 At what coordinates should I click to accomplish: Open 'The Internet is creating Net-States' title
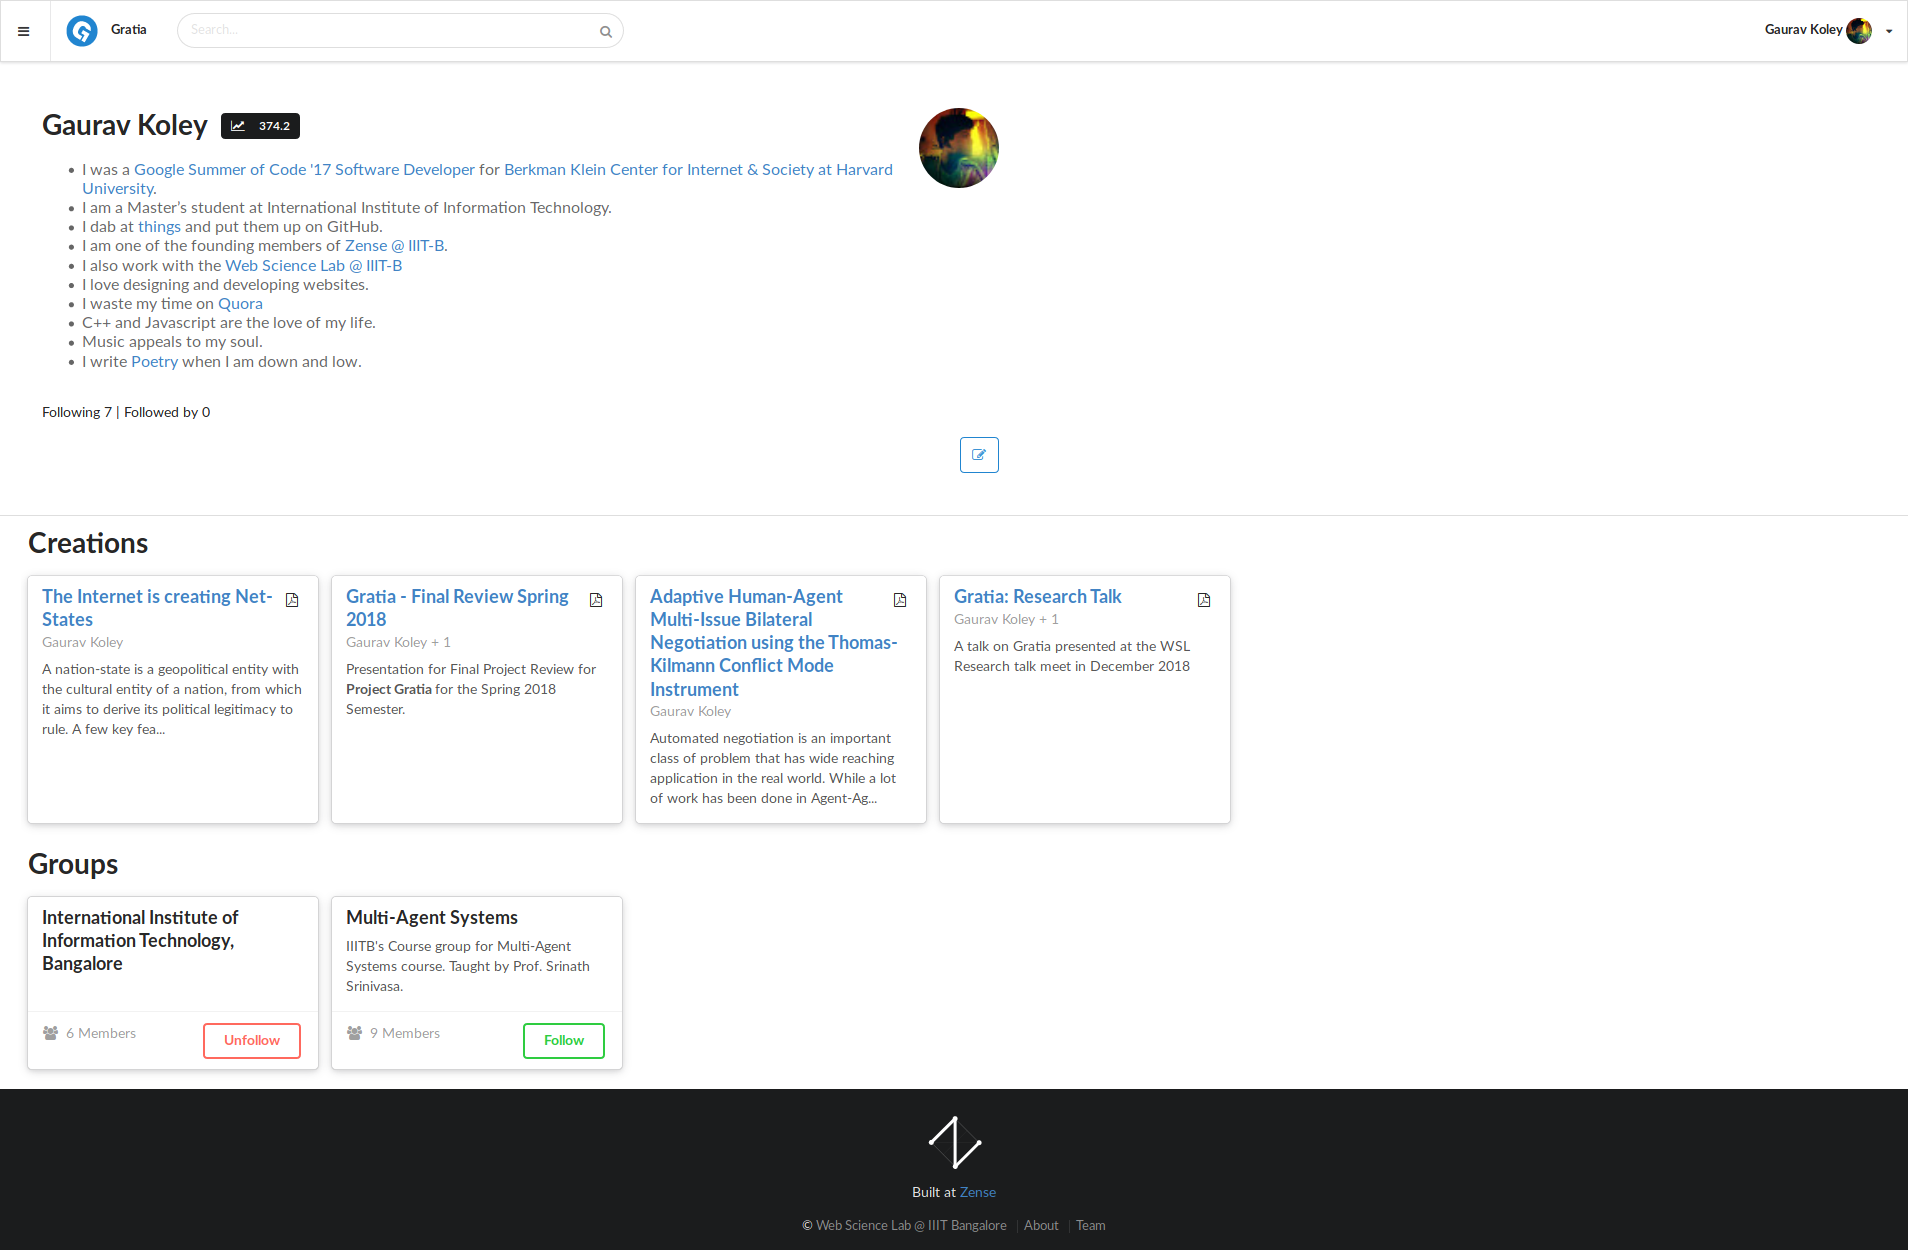157,608
